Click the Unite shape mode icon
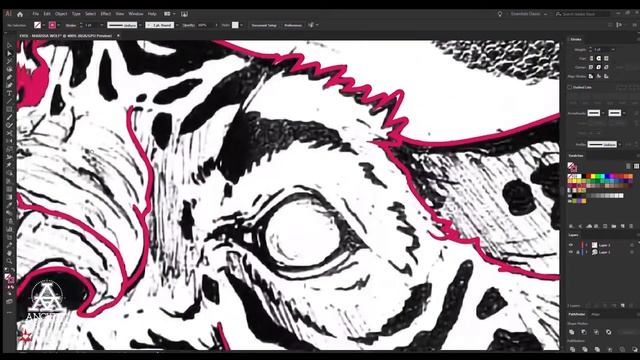Screen dimensions: 640x360 [x=572, y=332]
